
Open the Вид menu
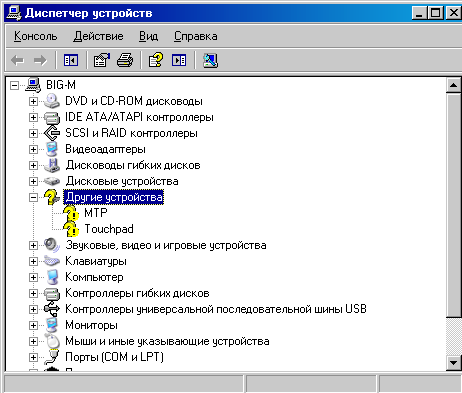coord(148,36)
